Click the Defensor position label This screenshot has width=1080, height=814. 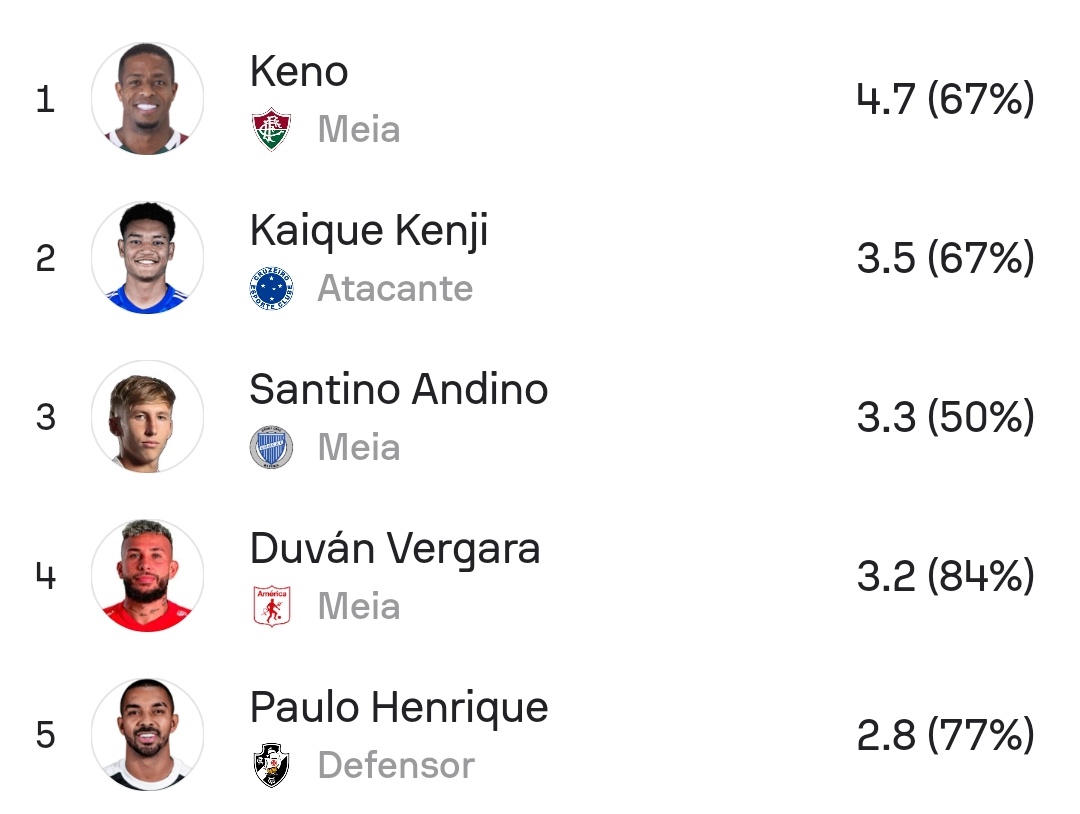396,766
